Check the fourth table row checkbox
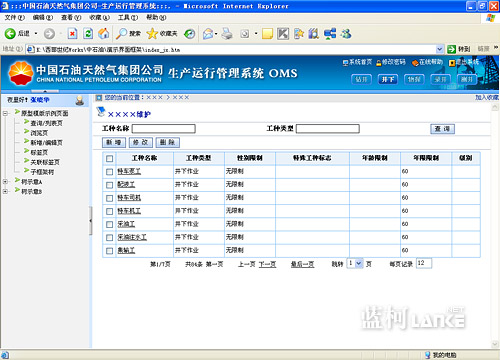 pos(109,211)
